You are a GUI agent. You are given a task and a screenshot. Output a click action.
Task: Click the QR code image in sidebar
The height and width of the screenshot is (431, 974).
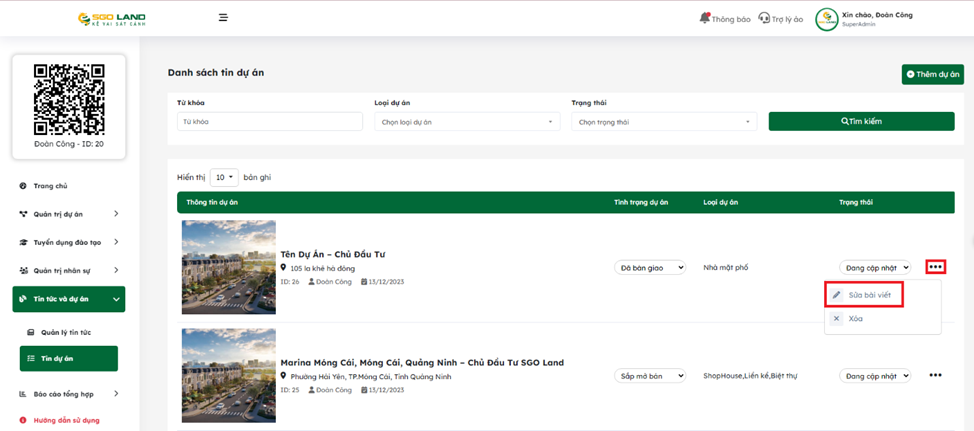(x=69, y=99)
